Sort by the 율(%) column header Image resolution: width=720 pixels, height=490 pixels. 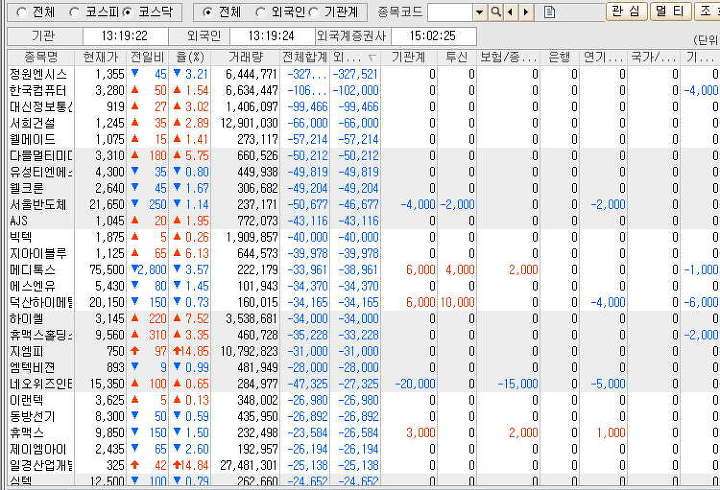(x=190, y=57)
